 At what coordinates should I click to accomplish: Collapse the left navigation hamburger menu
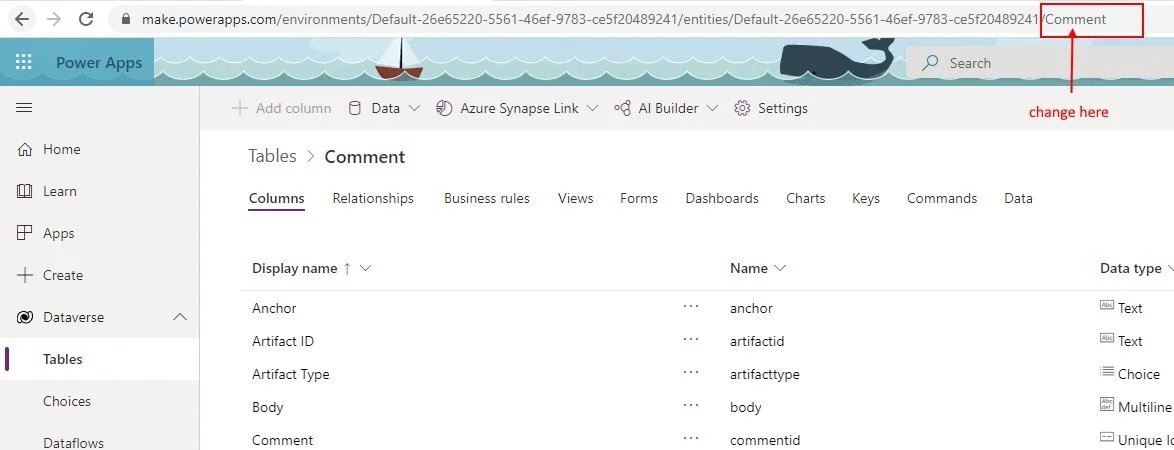(24, 108)
